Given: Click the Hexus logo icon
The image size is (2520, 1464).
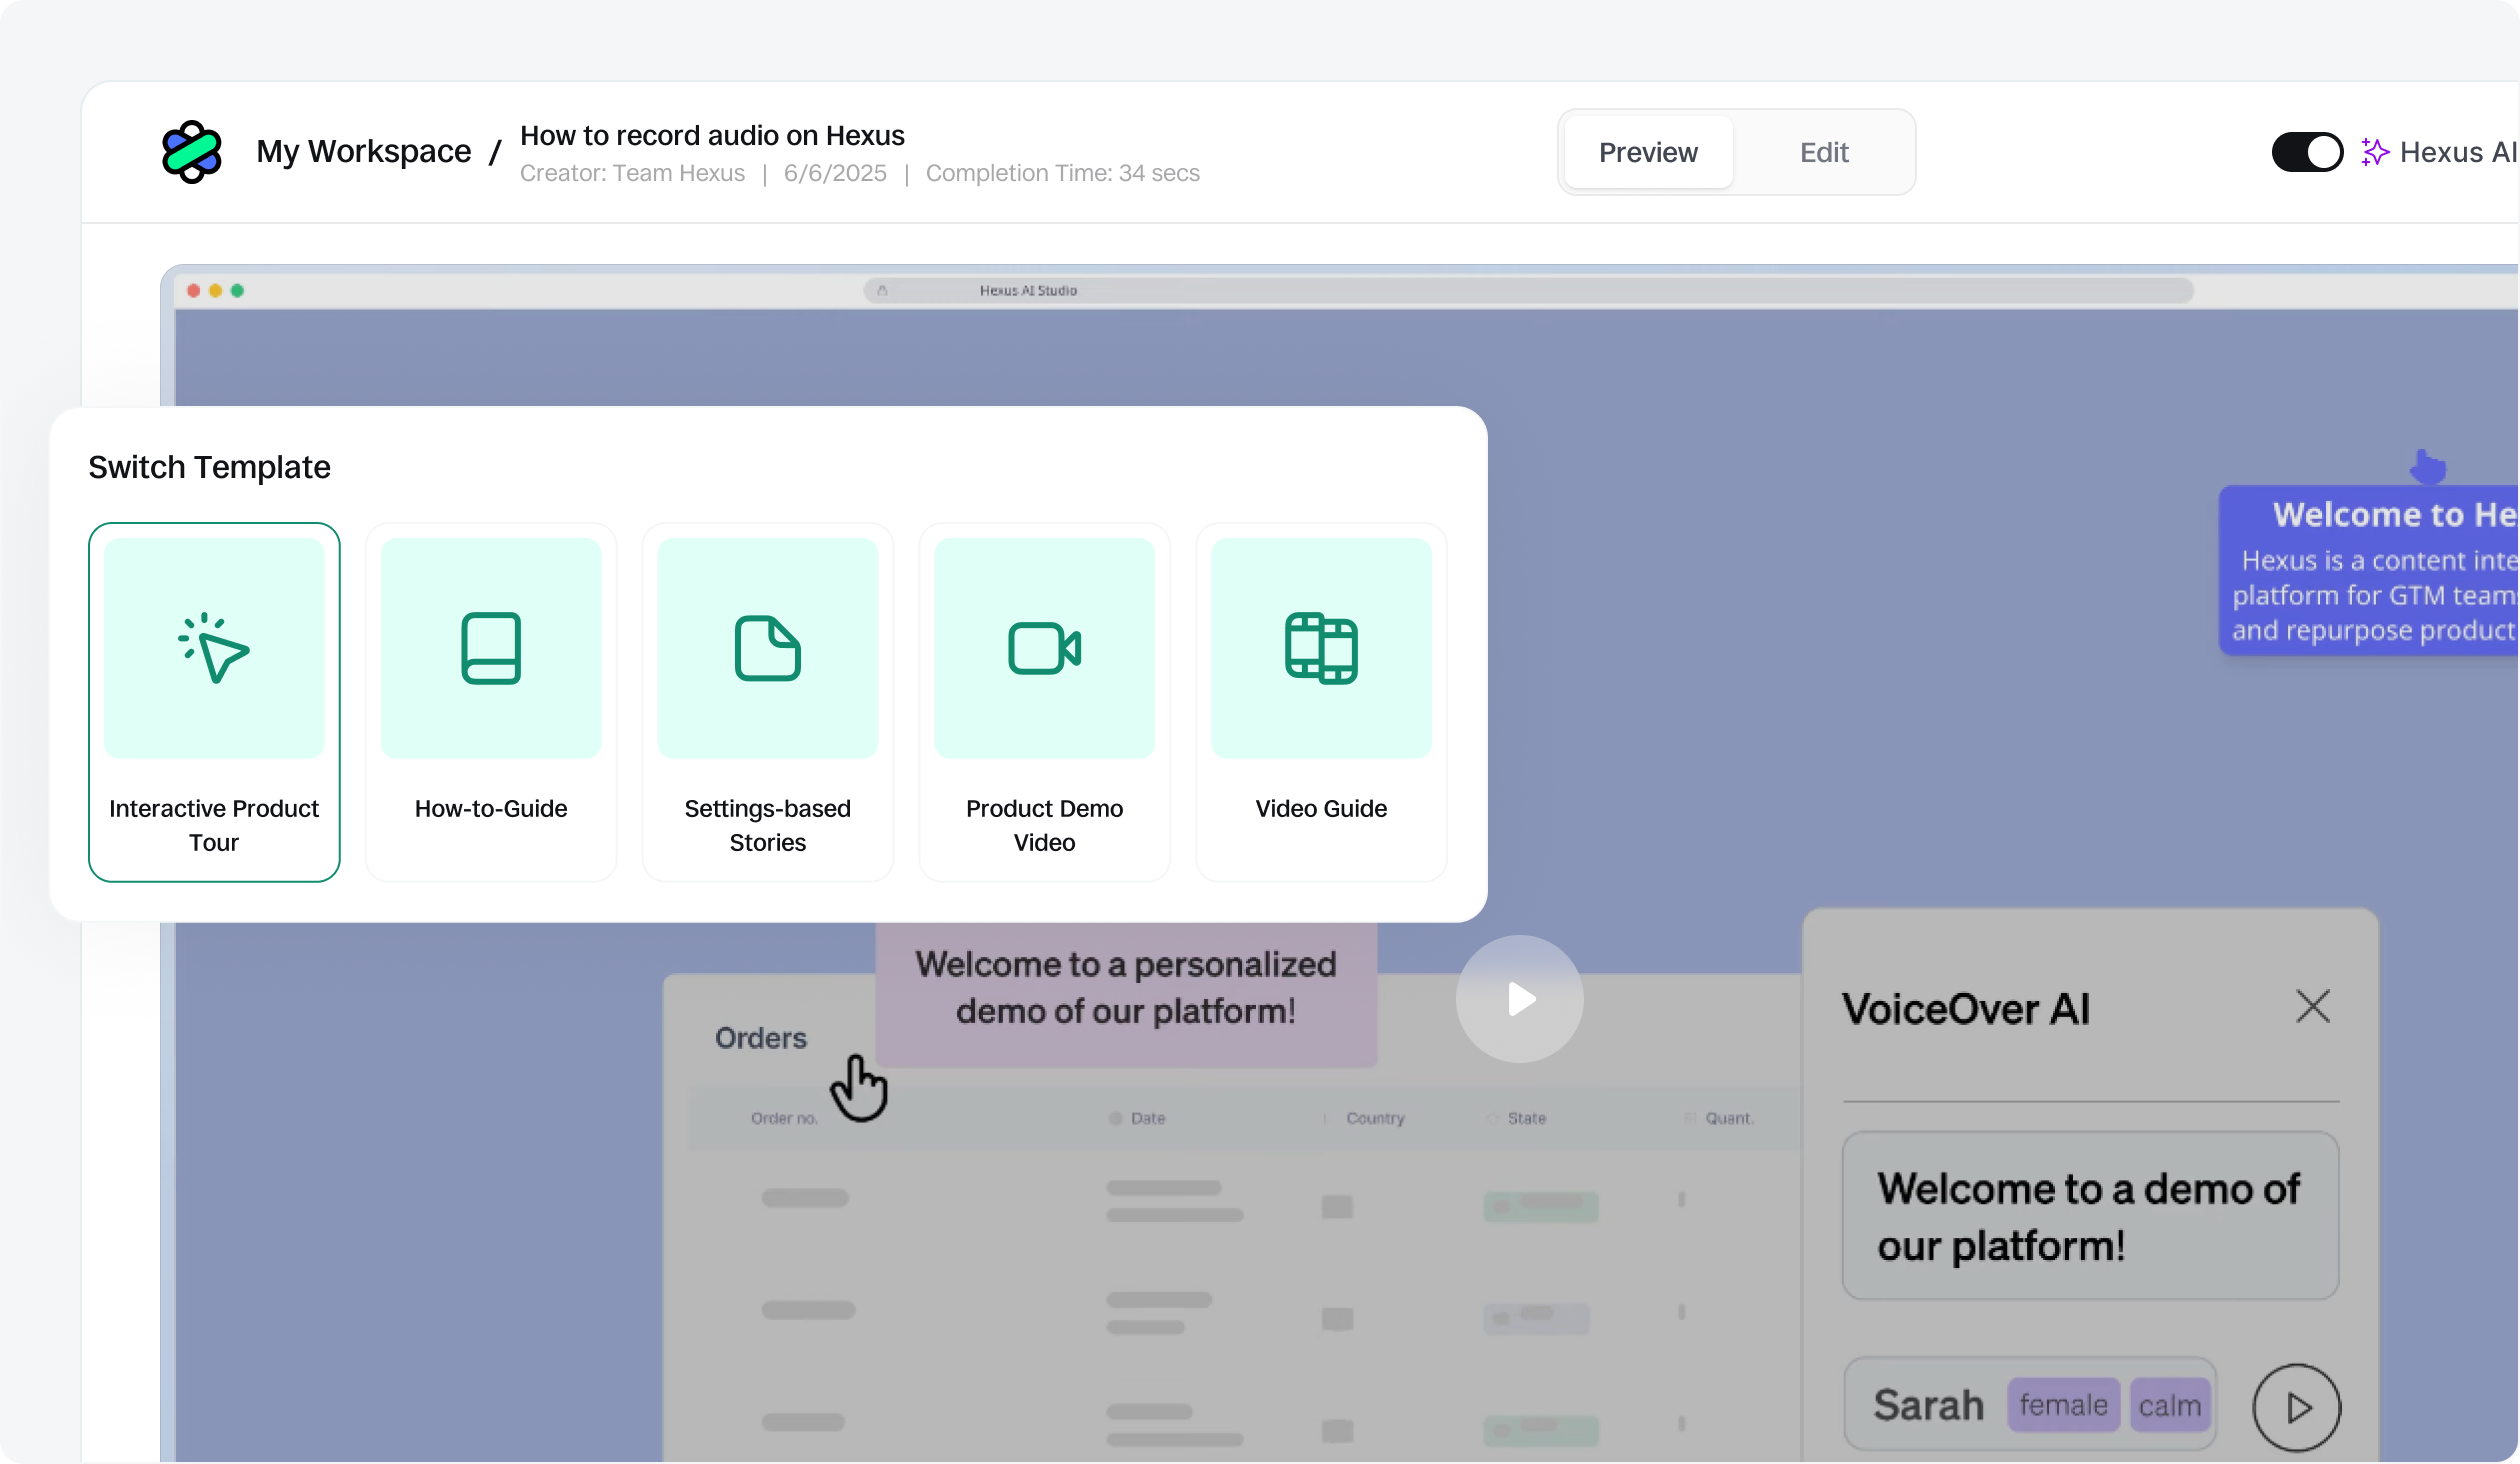Looking at the screenshot, I should (191, 152).
